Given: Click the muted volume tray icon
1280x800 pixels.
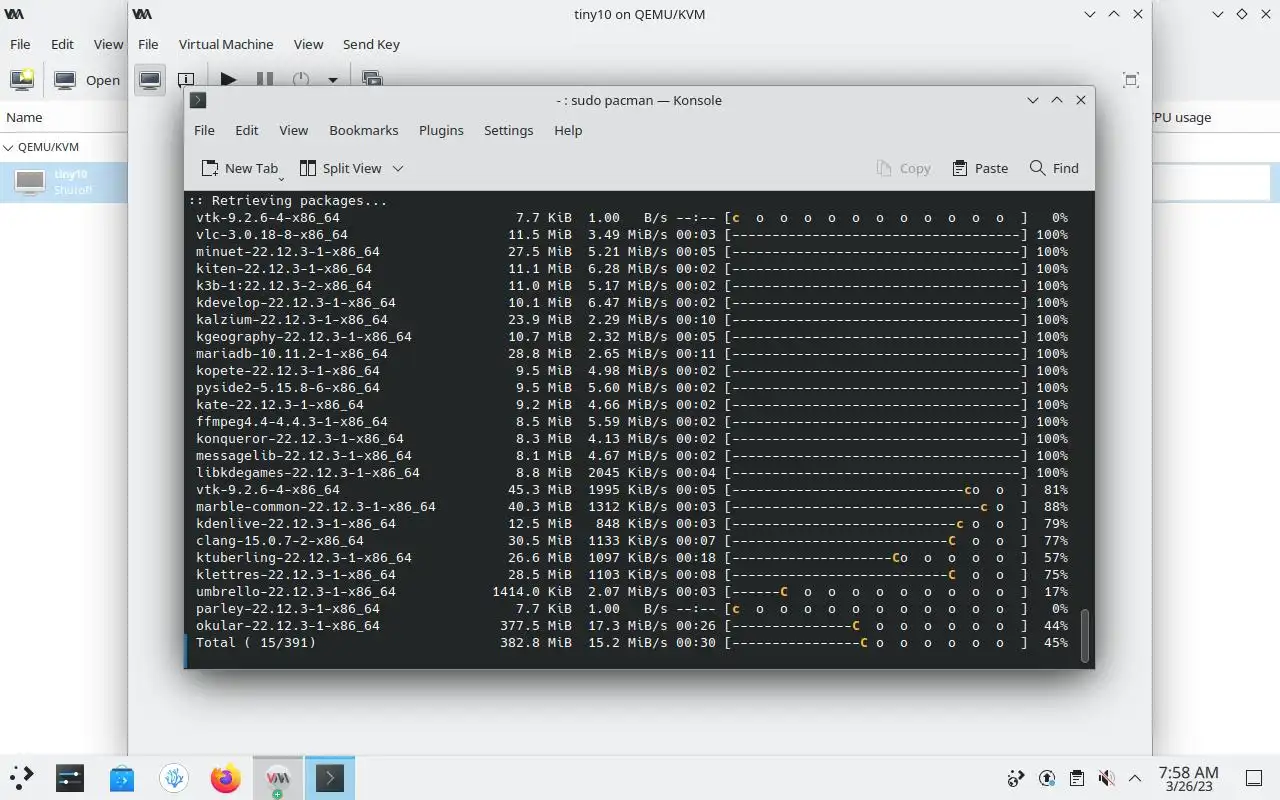Looking at the screenshot, I should (1106, 778).
